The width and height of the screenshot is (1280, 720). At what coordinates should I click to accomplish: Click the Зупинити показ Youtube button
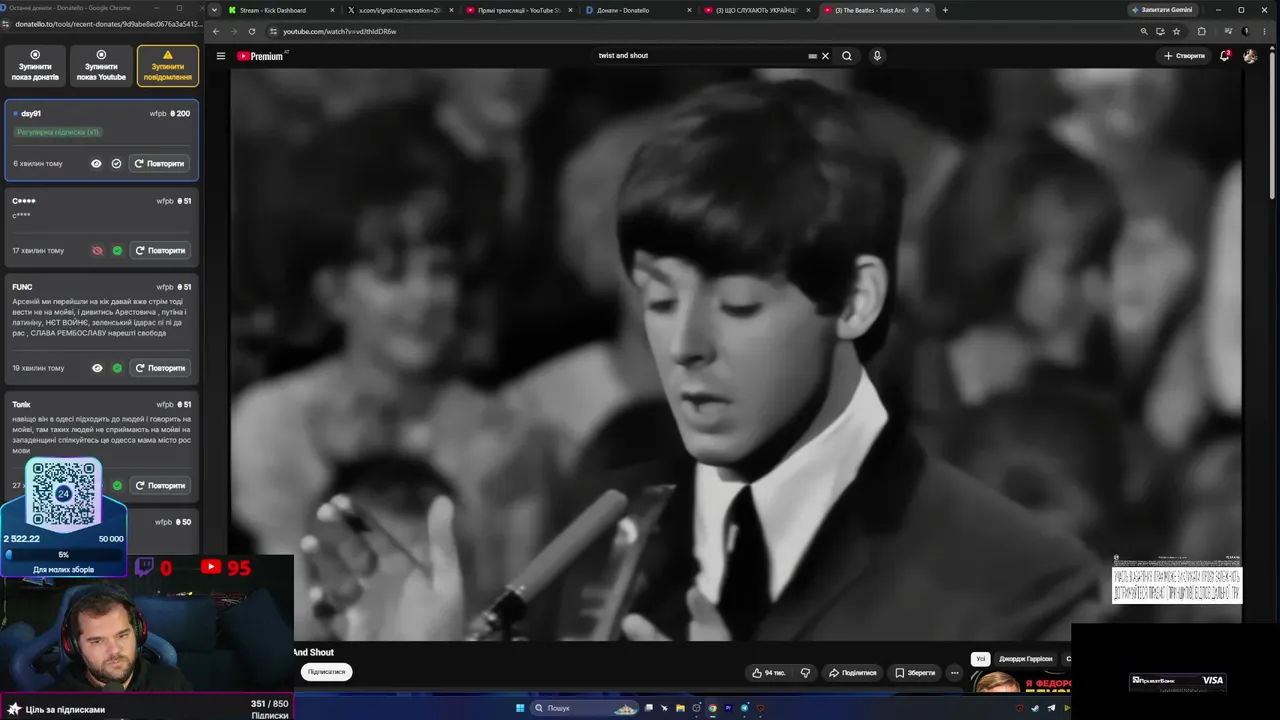(101, 66)
